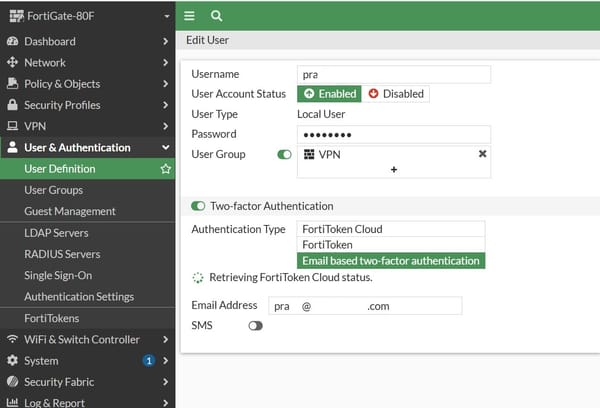
Task: Click the System gear icon
Action: click(12, 360)
